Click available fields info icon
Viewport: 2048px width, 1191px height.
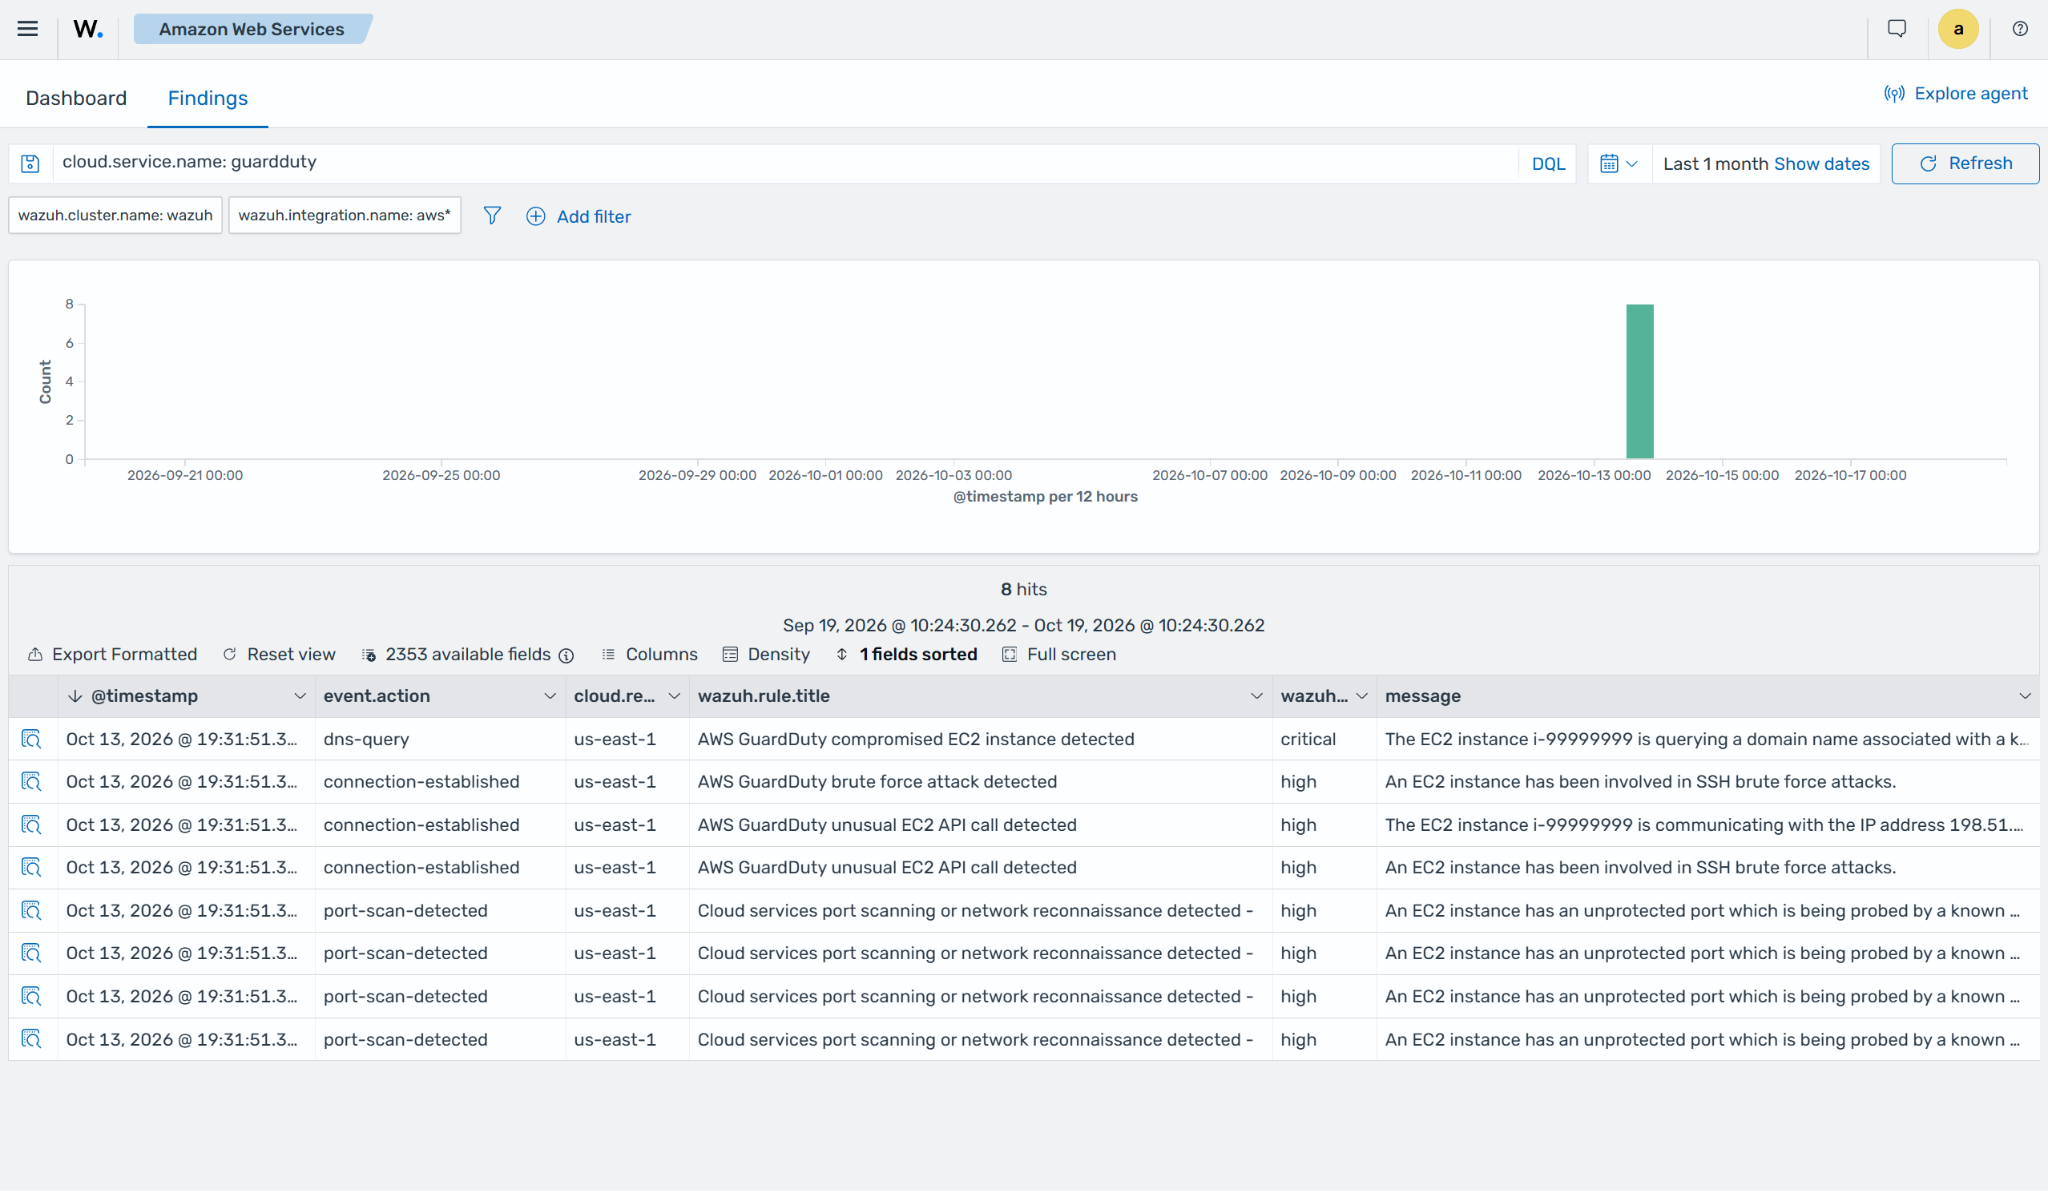pyautogui.click(x=566, y=655)
